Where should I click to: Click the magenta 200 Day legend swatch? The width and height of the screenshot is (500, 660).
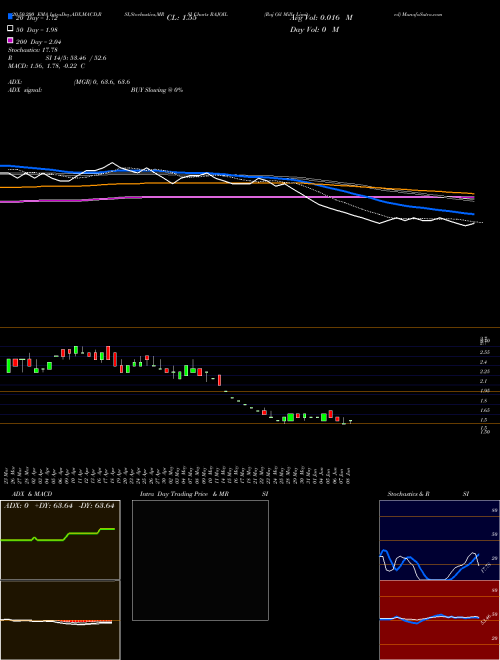pos(10,40)
